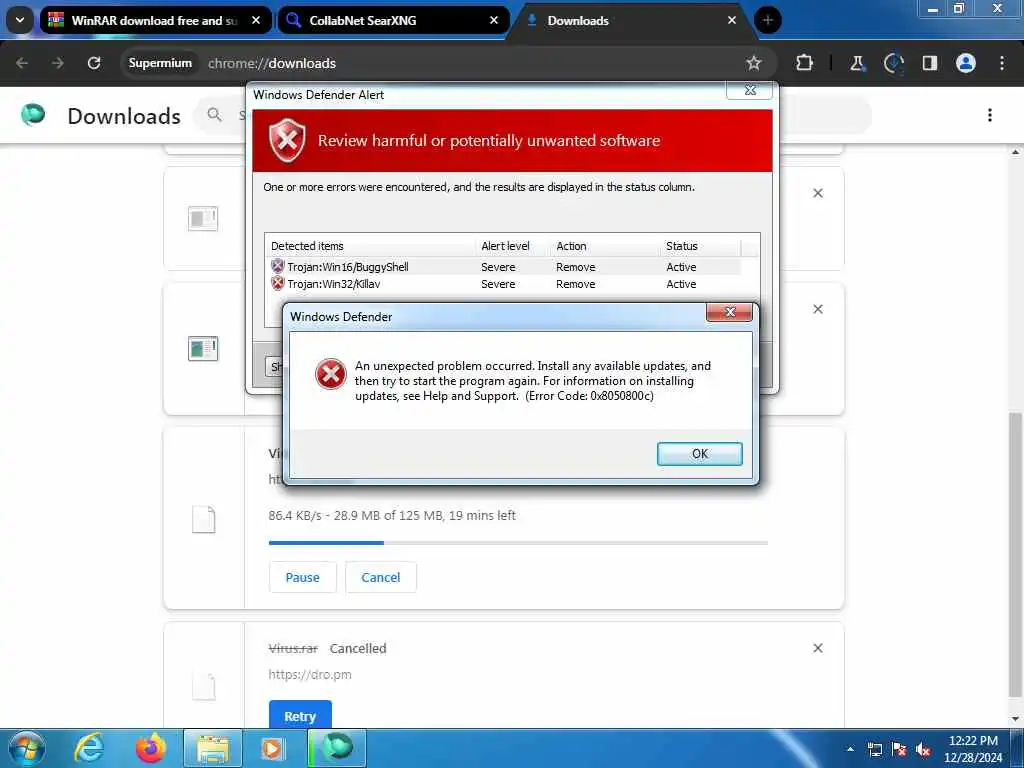The width and height of the screenshot is (1024, 768).
Task: Remove the Virus.rar entry from the list
Action: pyautogui.click(x=818, y=648)
